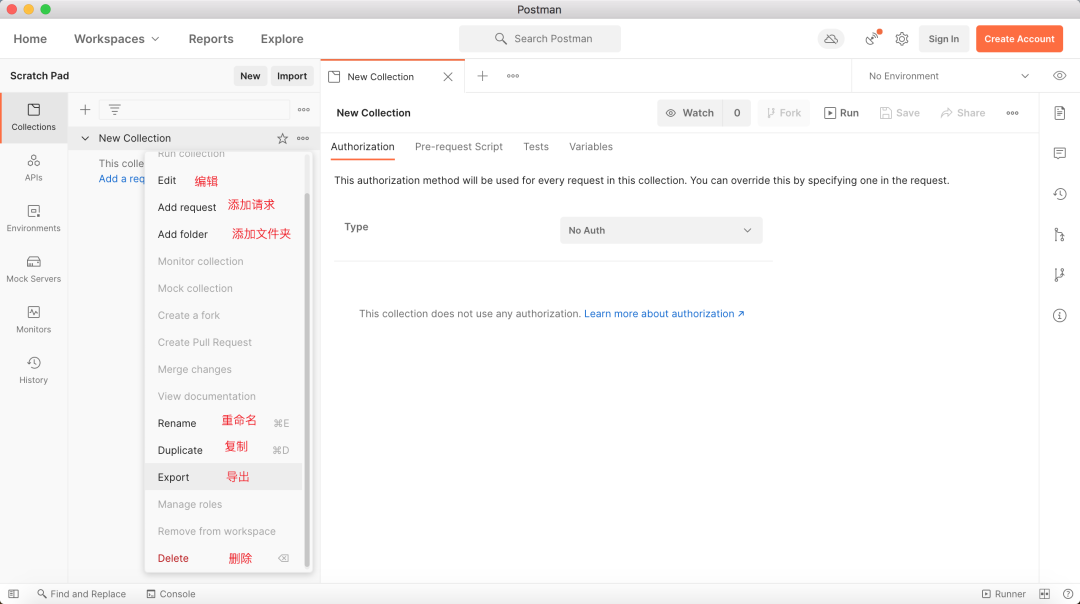Open the help question mark icon
The height and width of the screenshot is (604, 1080).
(x=1068, y=594)
